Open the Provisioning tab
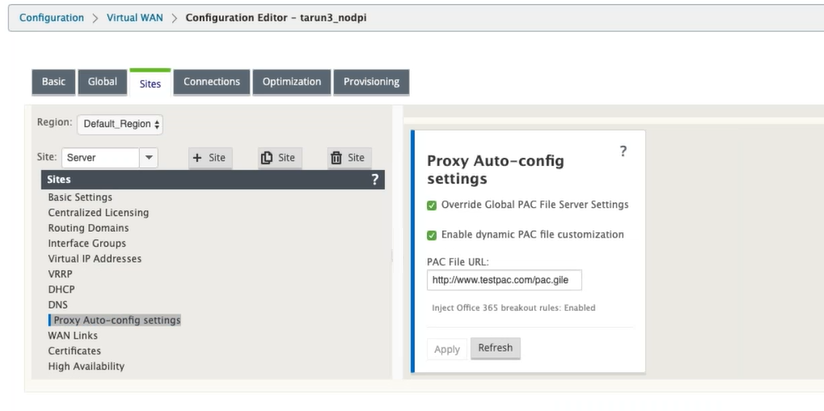 (371, 82)
